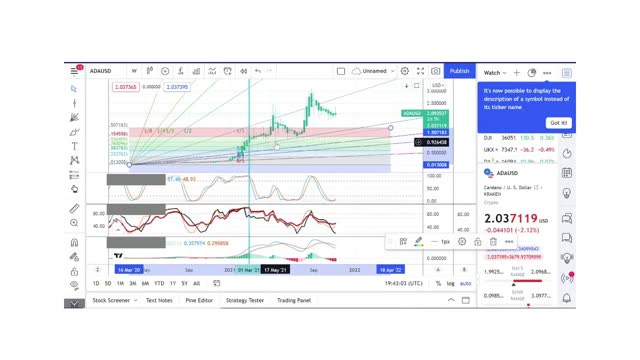
Task: Redo the last chart action
Action: (269, 71)
